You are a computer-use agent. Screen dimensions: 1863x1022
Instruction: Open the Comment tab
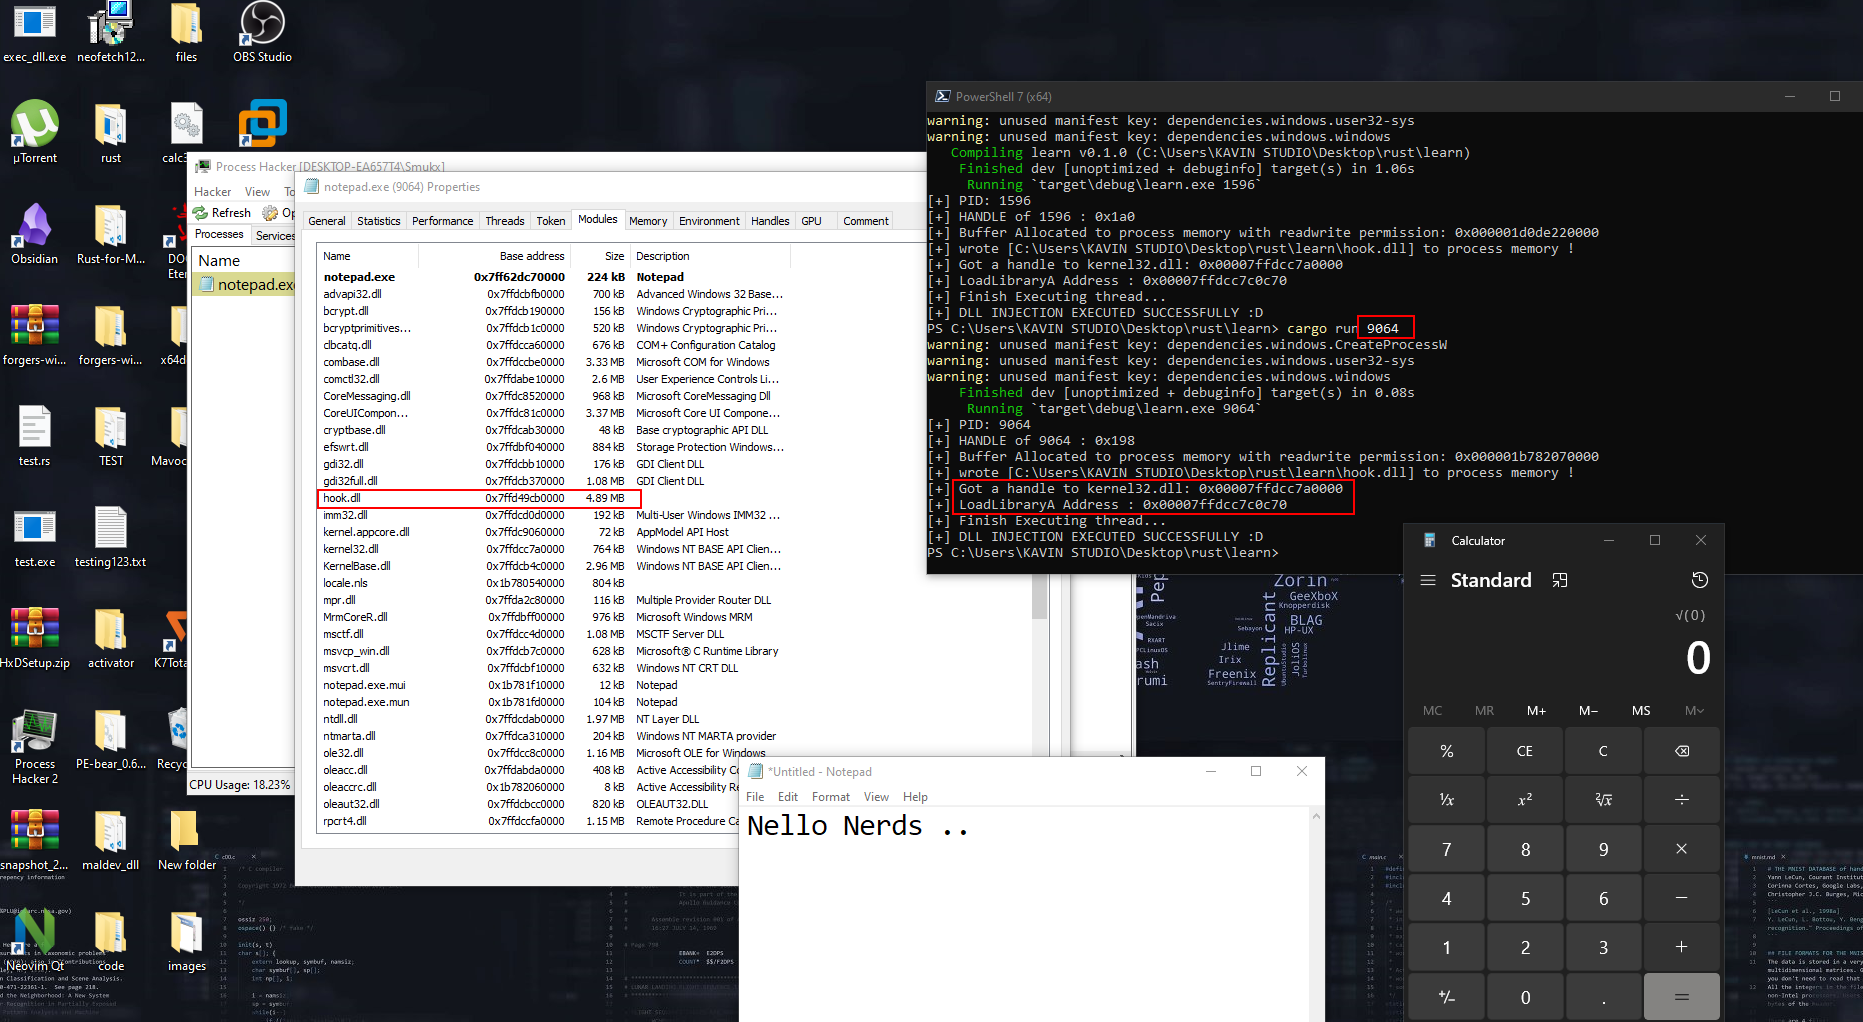[865, 221]
